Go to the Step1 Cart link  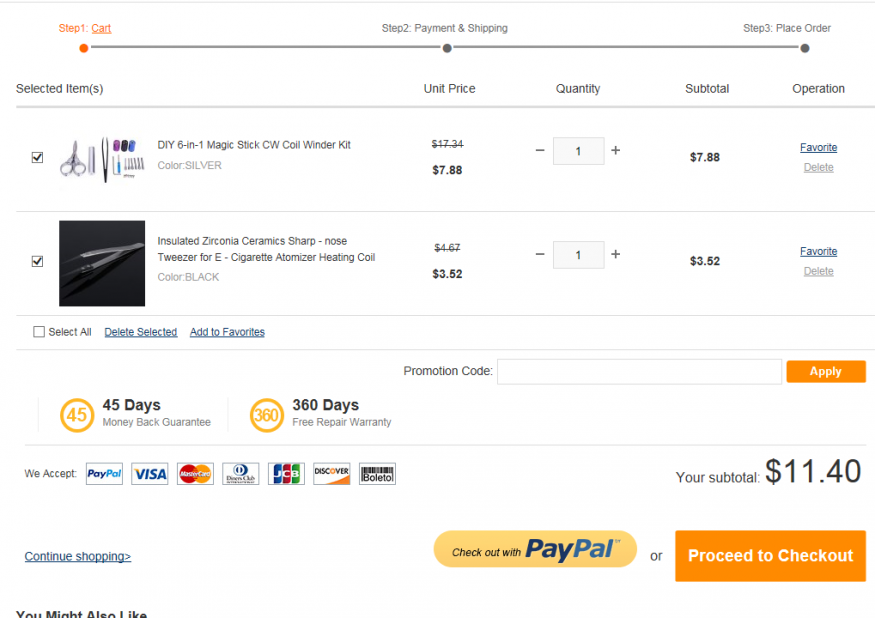click(101, 28)
